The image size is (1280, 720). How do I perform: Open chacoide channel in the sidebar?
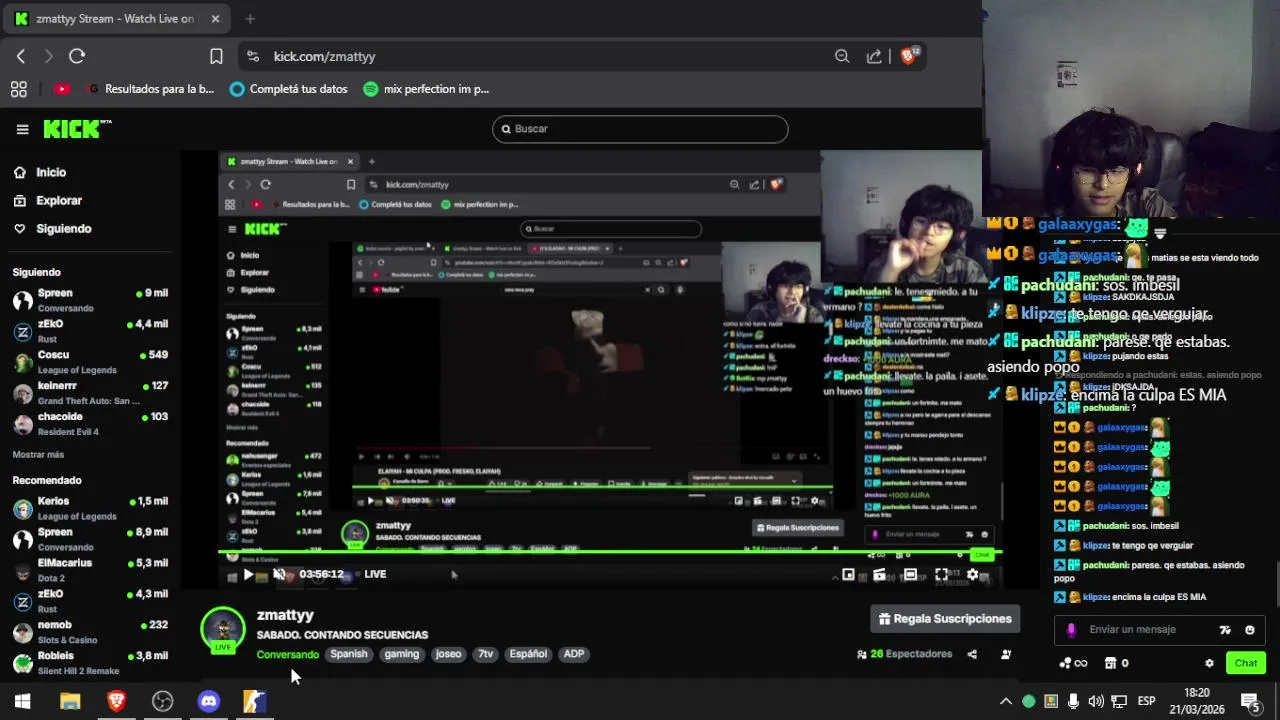(90, 424)
